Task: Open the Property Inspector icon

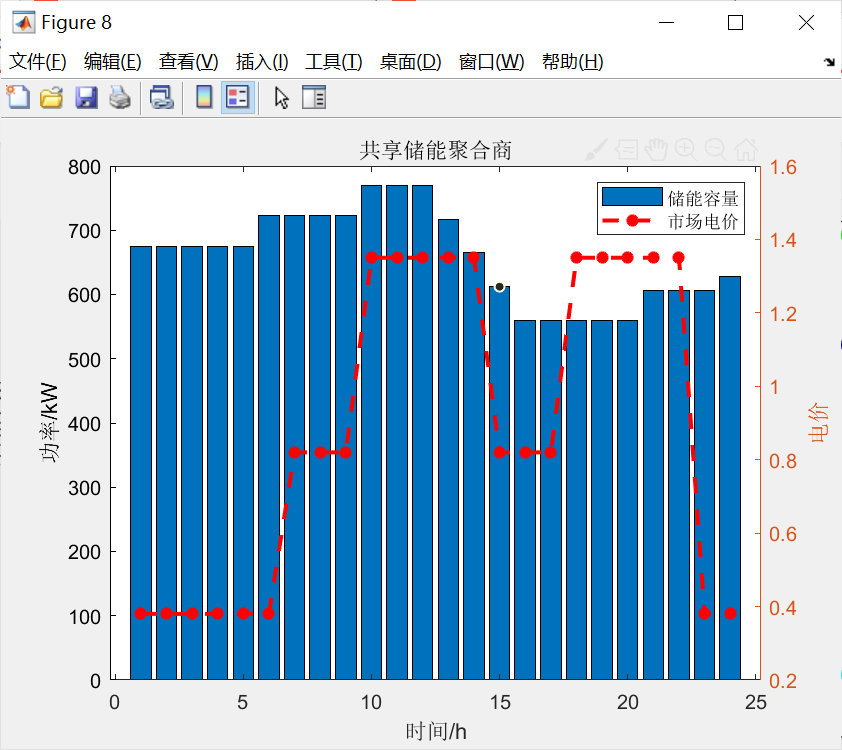Action: point(314,98)
